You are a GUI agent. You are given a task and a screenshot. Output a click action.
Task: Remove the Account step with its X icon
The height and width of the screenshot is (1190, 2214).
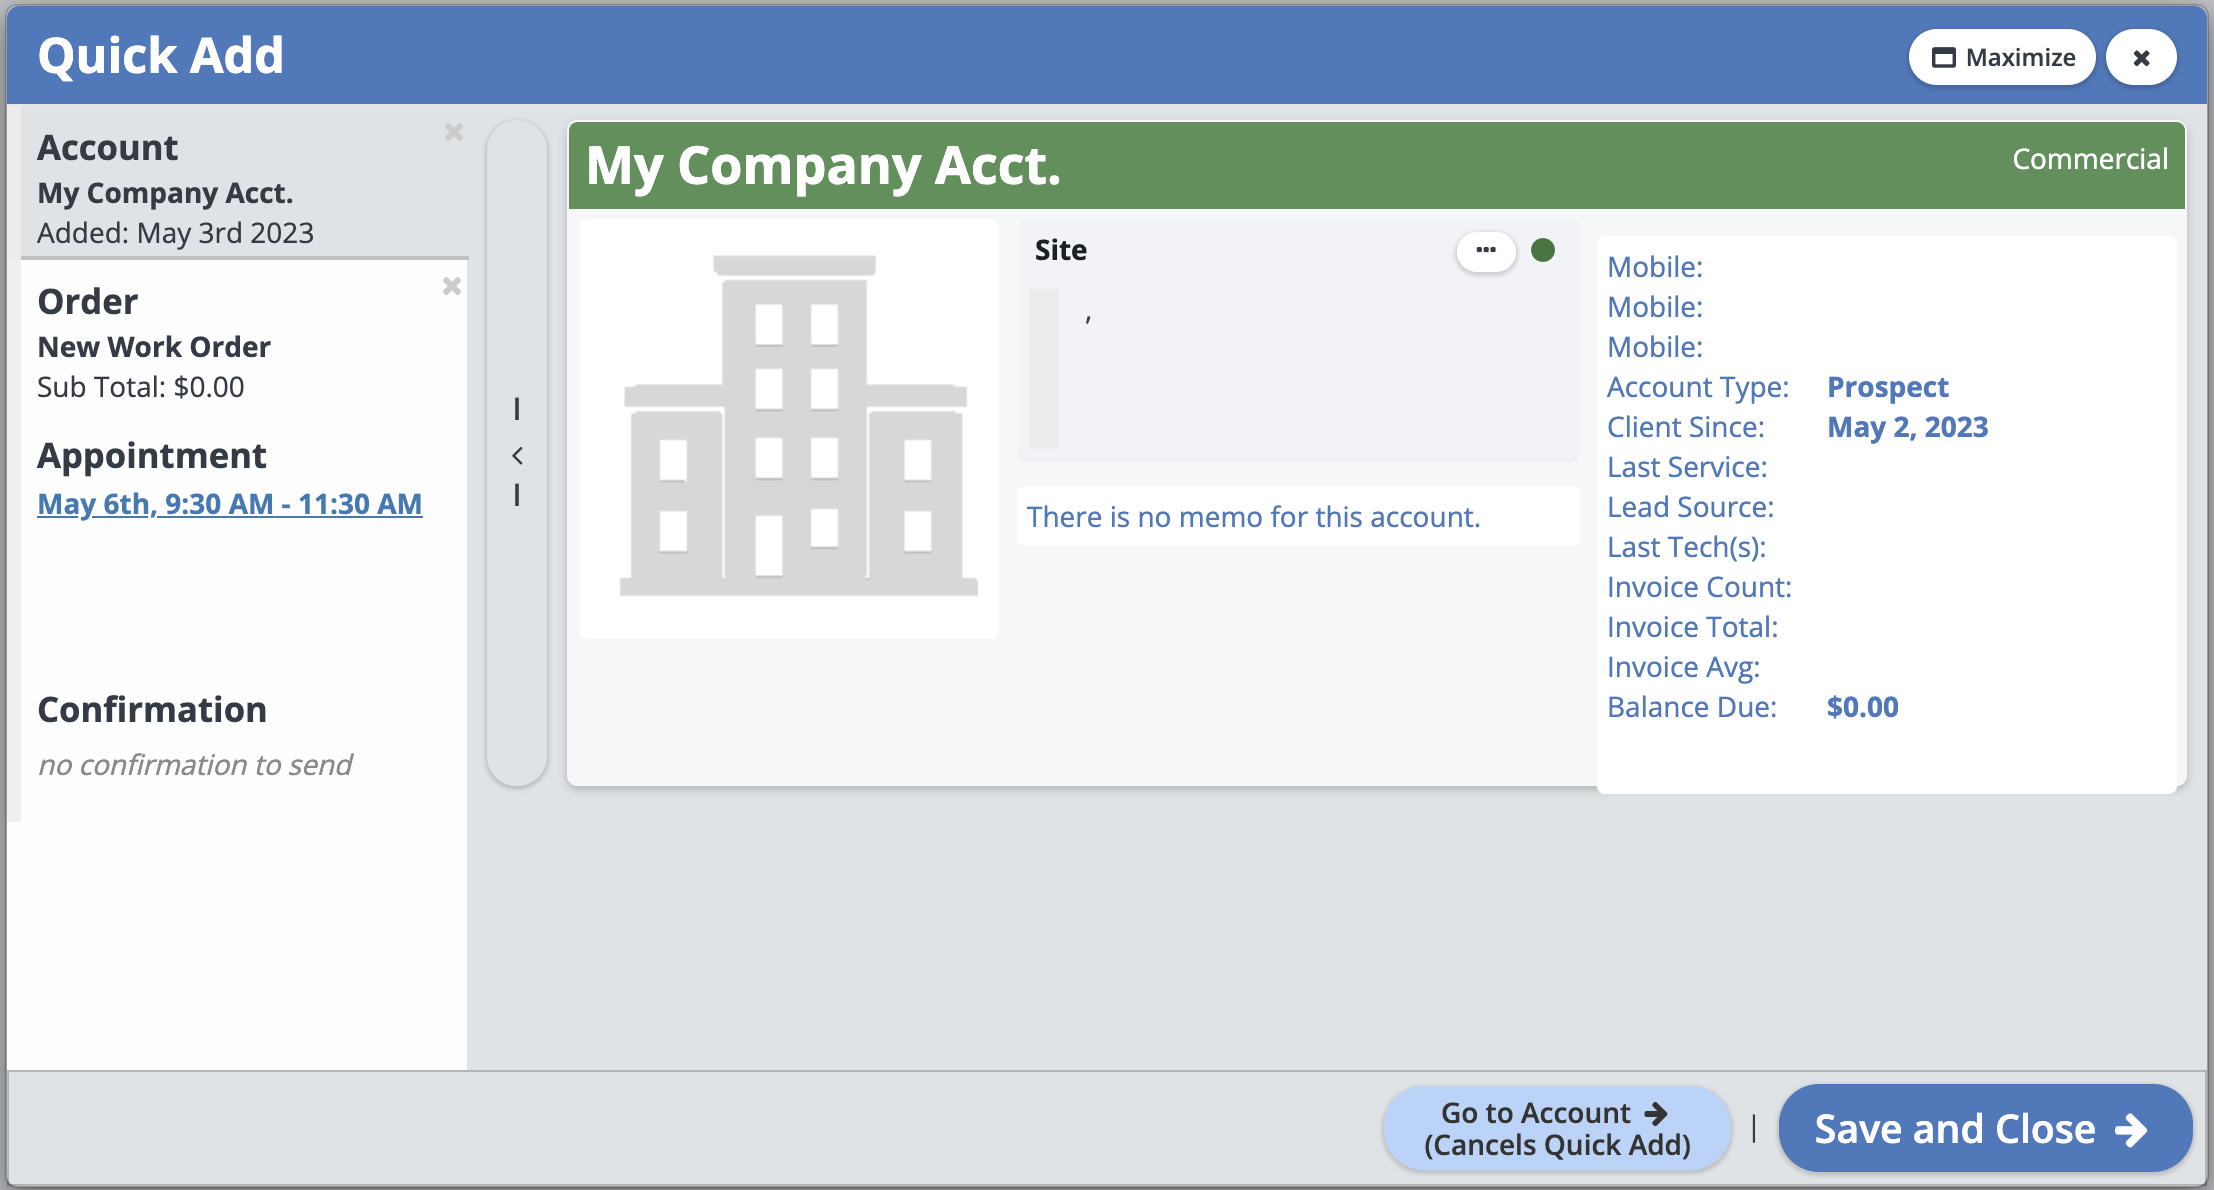(454, 132)
